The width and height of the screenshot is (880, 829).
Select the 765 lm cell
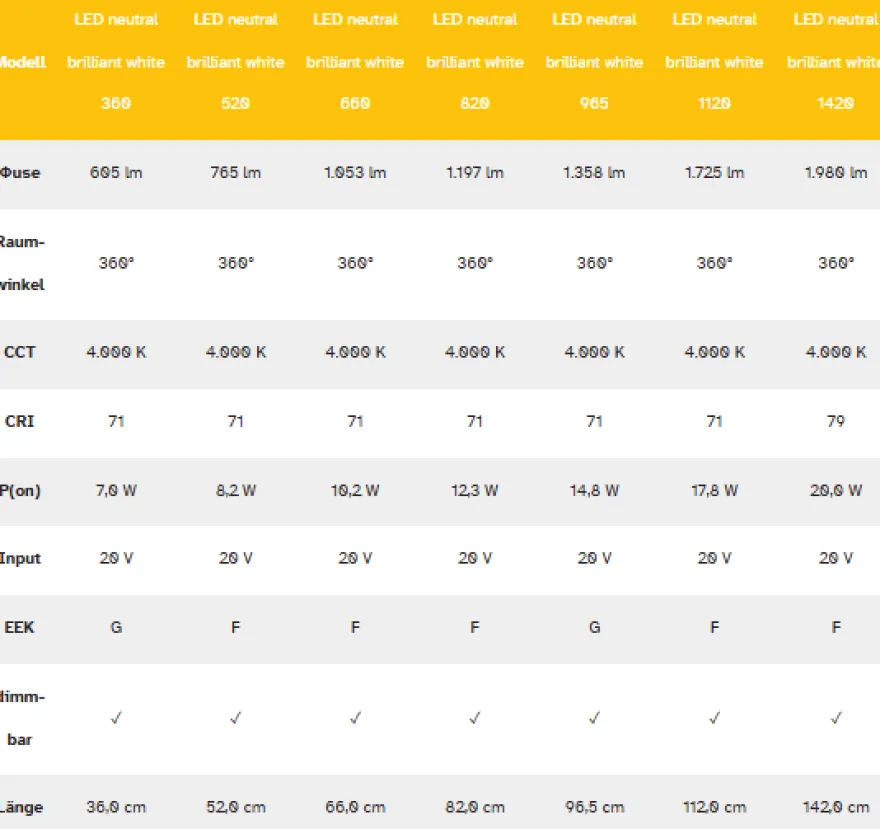[x=236, y=173]
